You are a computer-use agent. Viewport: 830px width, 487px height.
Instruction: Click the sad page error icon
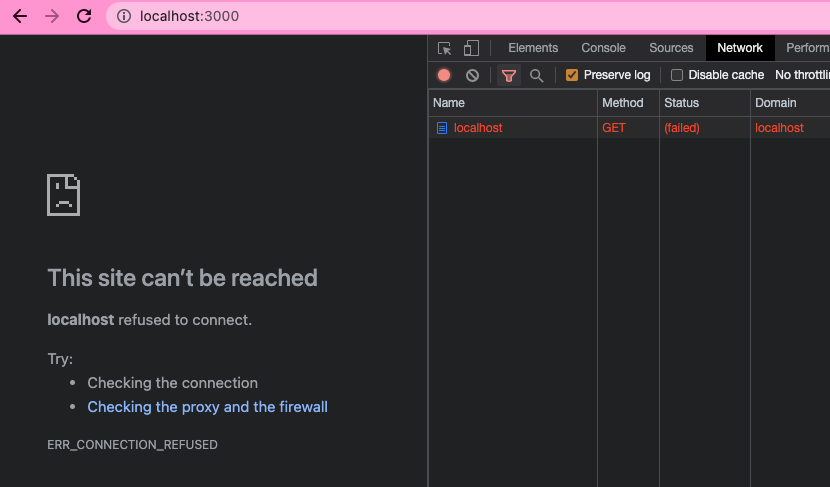pos(64,195)
